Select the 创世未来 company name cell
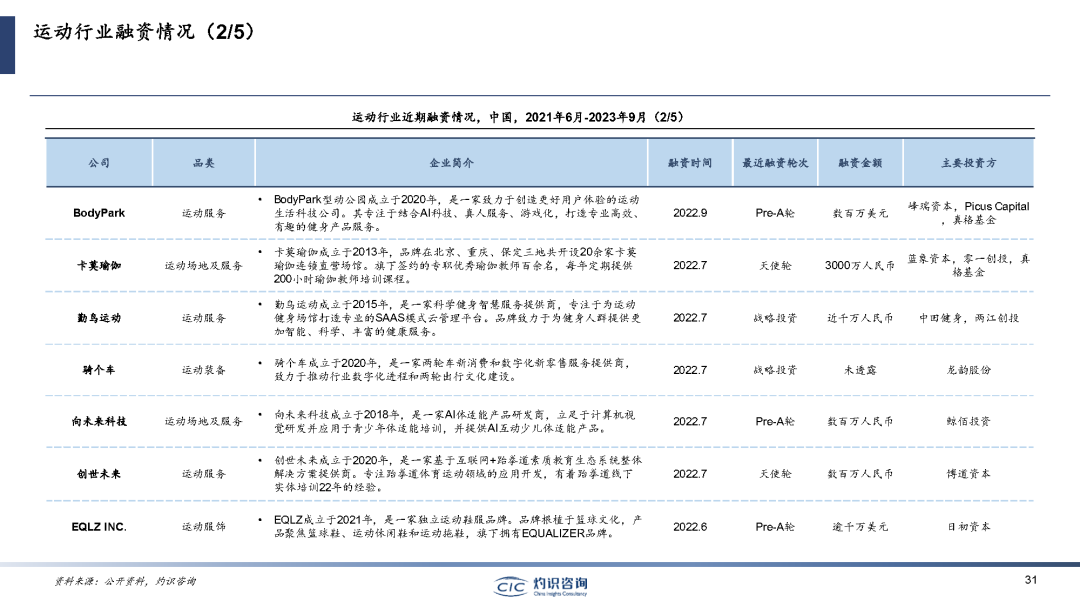1080x608 pixels. point(99,474)
